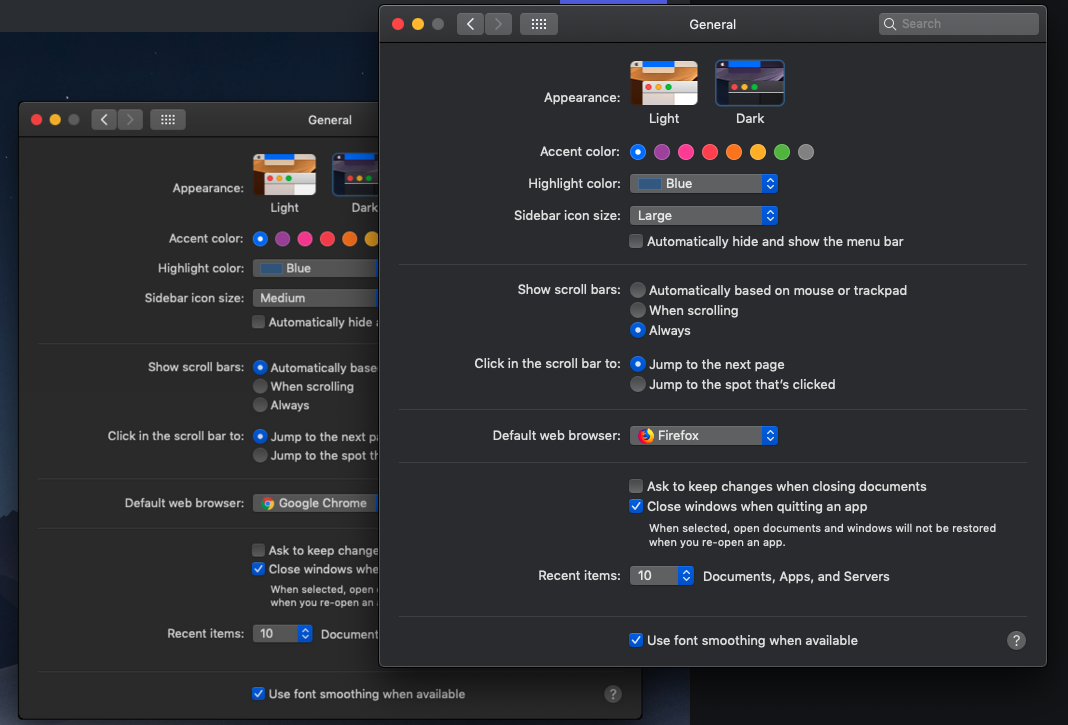The width and height of the screenshot is (1068, 725).
Task: Open Default web browser Firefox dropdown
Action: coord(704,435)
